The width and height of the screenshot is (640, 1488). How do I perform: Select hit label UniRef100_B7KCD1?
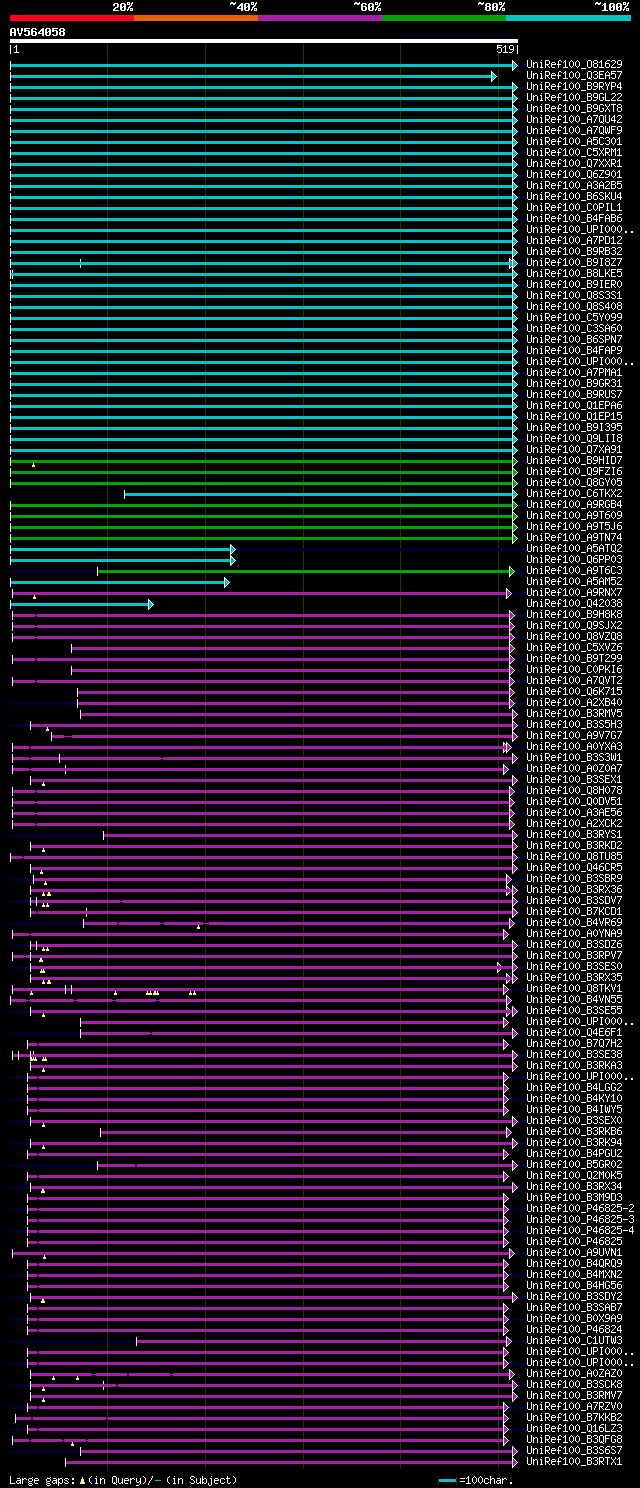pyautogui.click(x=574, y=911)
